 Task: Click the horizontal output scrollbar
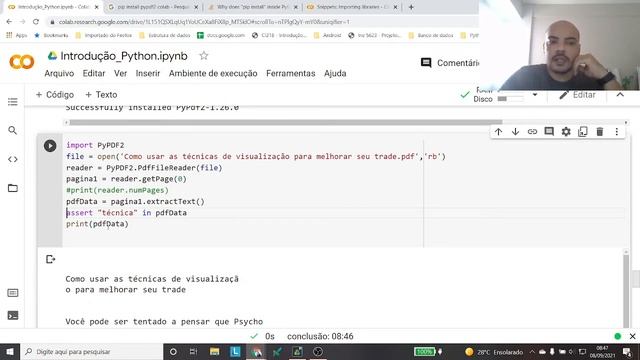click(x=286, y=122)
